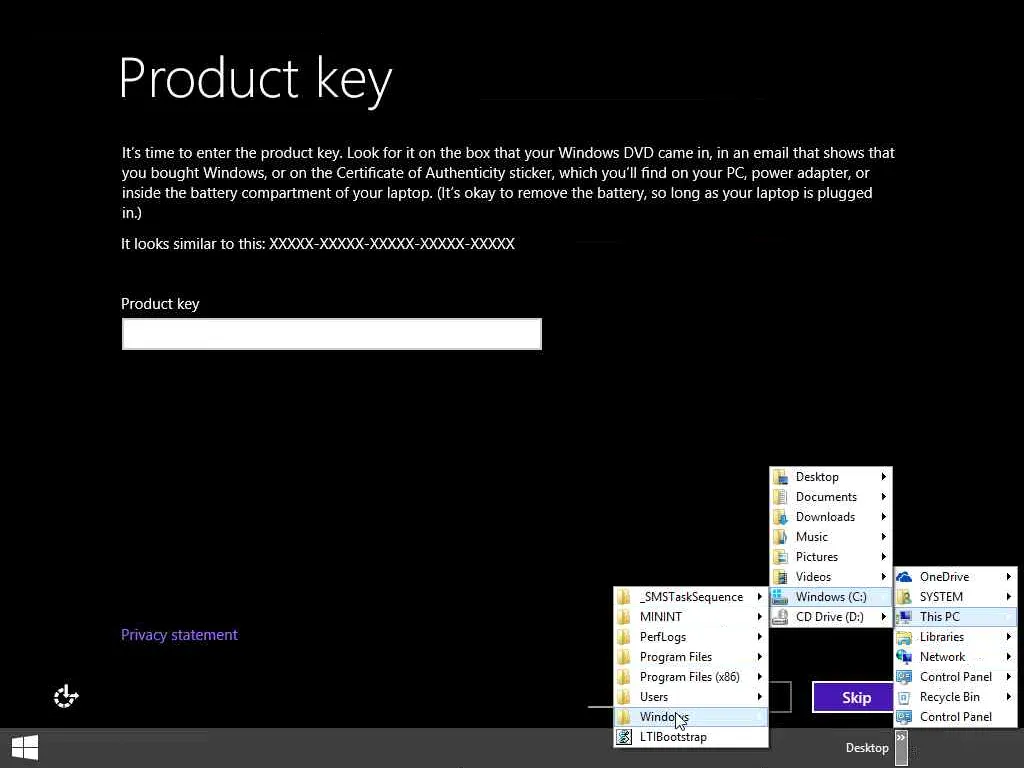Open the Privacy statement link
1024x768 pixels.
pyautogui.click(x=180, y=635)
